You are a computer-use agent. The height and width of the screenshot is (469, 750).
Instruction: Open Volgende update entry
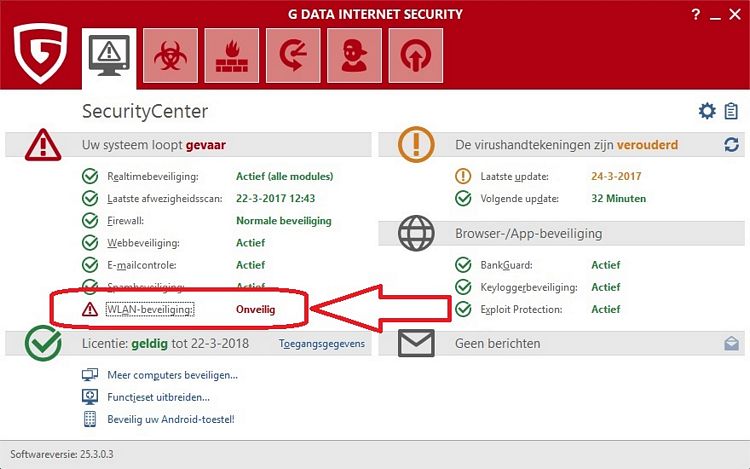519,198
